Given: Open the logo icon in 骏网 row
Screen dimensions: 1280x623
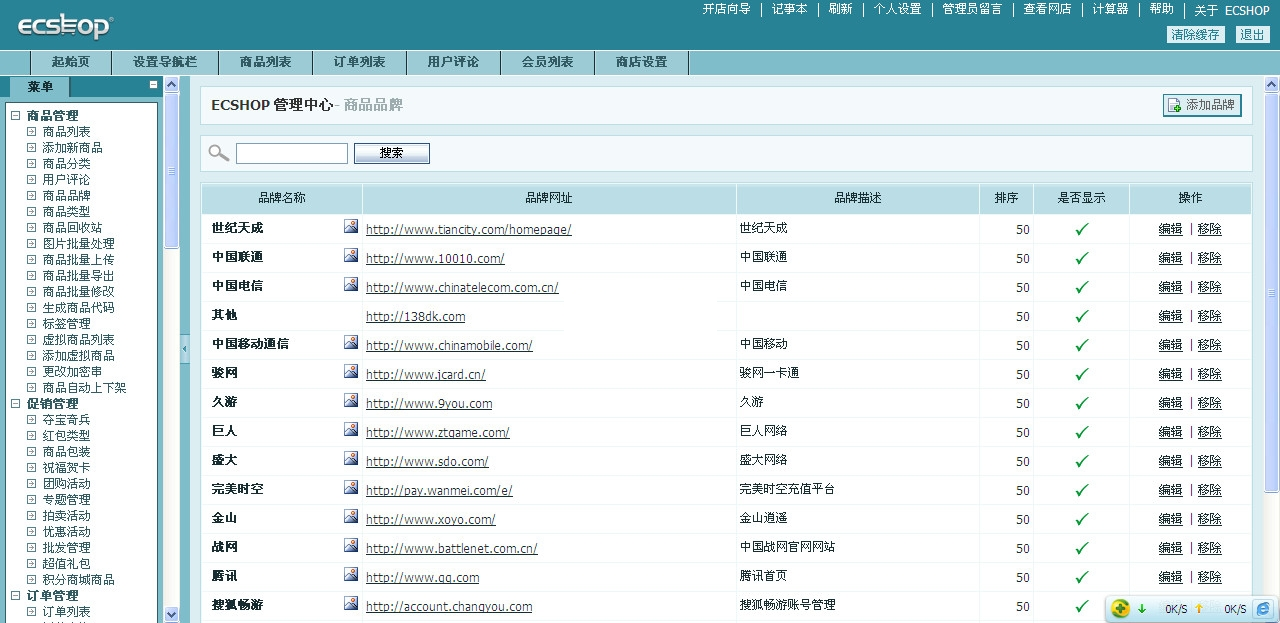Looking at the screenshot, I should [x=351, y=371].
